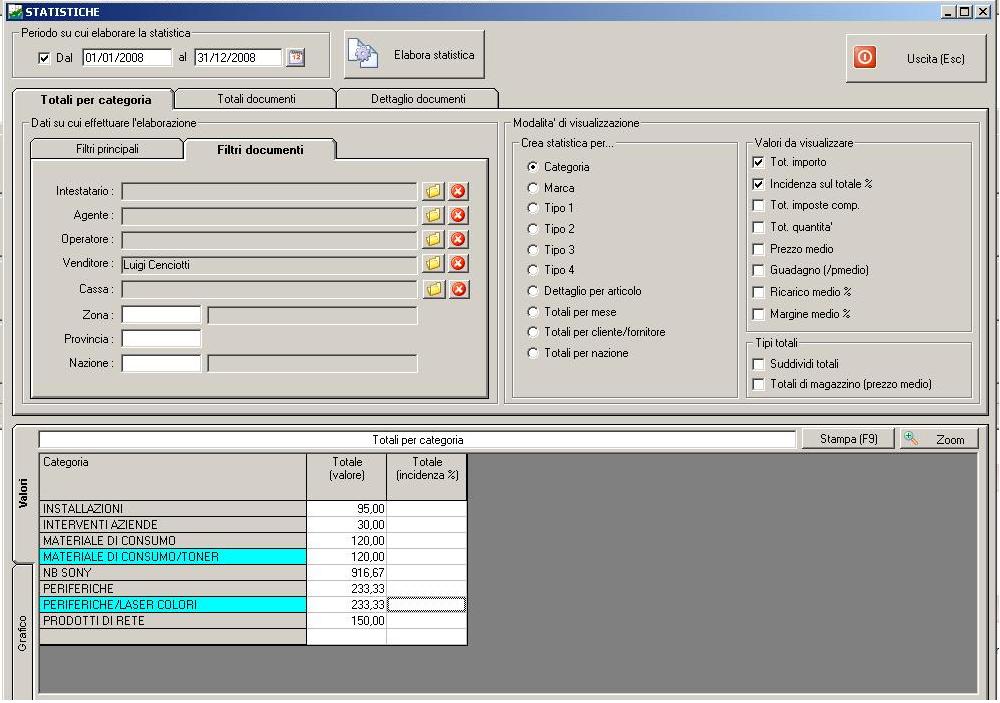
Task: Select Totali per cliente/fornitore option
Action: point(533,332)
